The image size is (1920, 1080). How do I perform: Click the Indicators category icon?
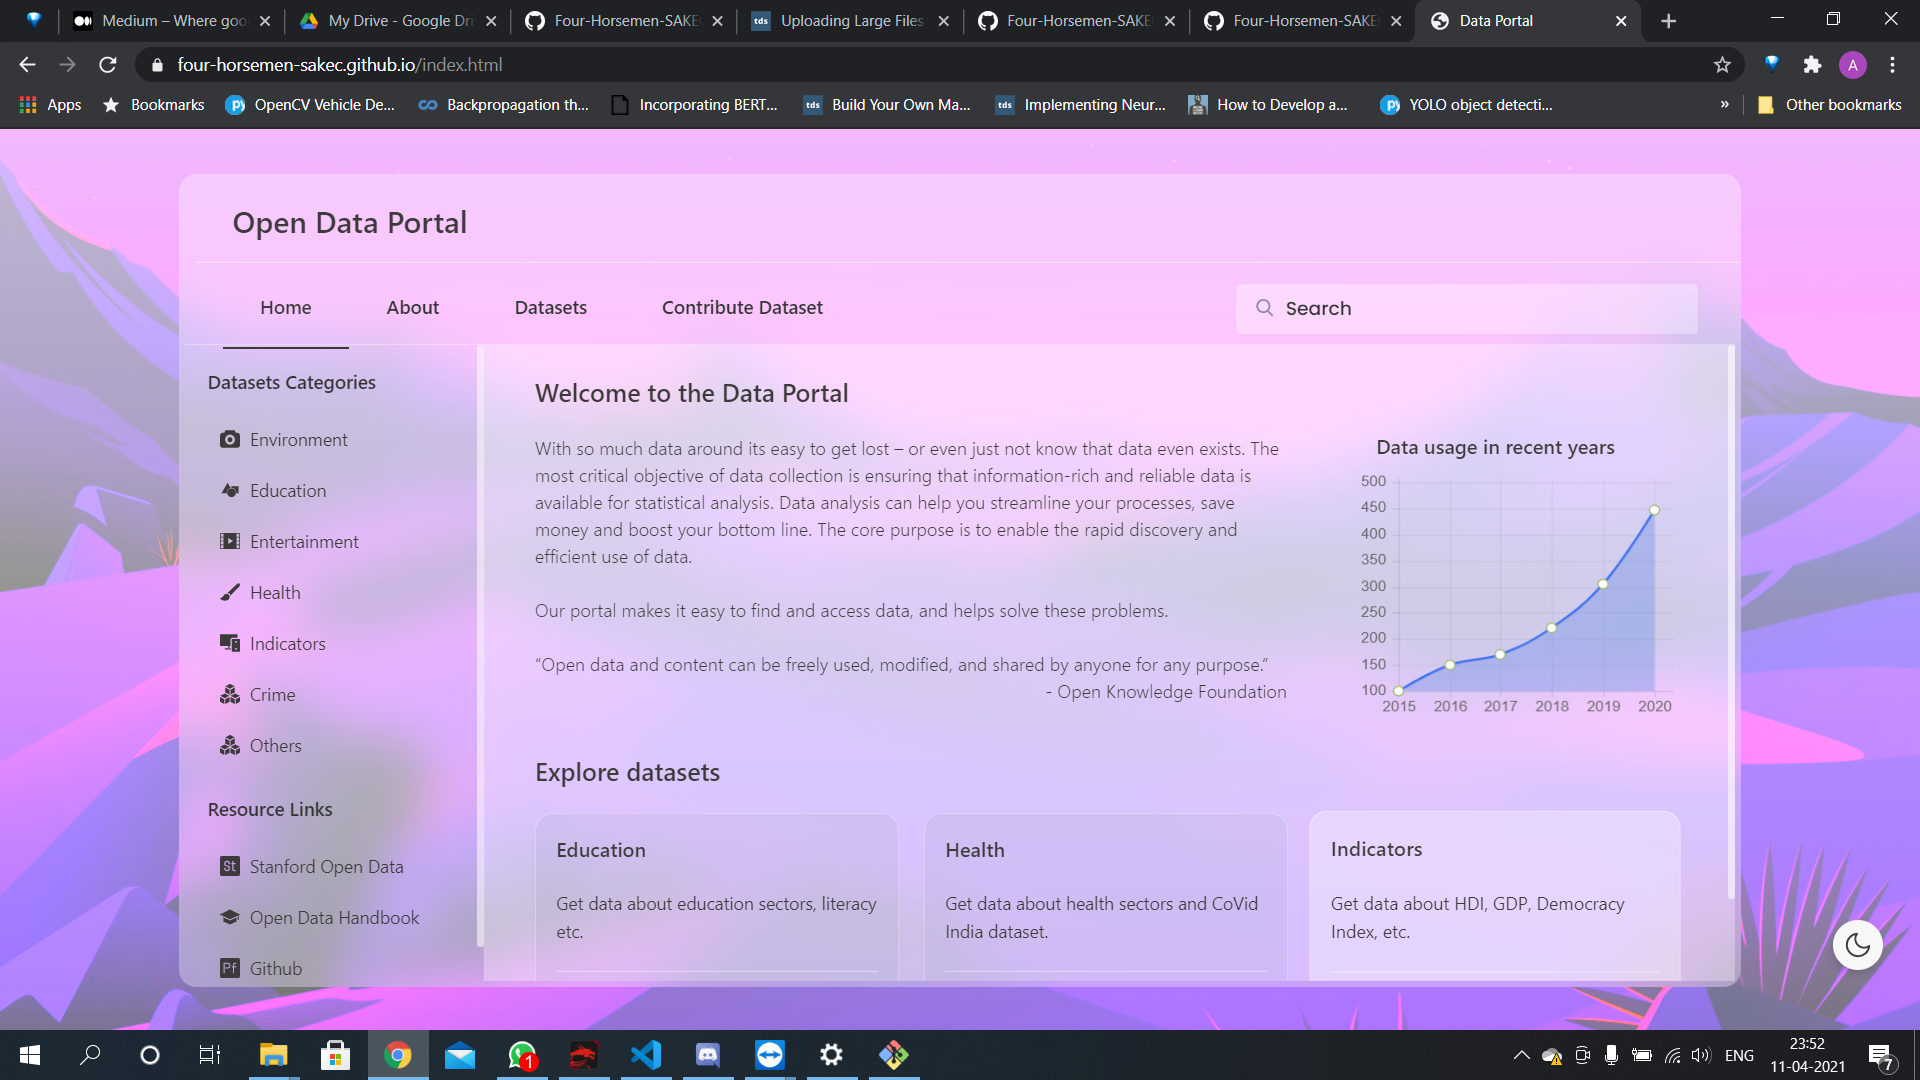pyautogui.click(x=230, y=644)
